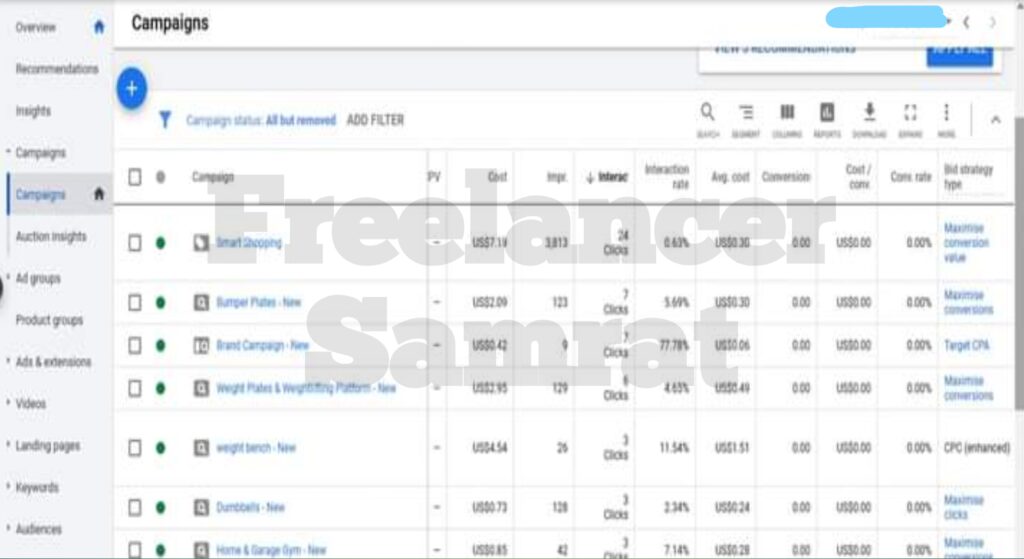The width and height of the screenshot is (1024, 559).
Task: Collapse the table toolbar with chevron
Action: tap(995, 120)
